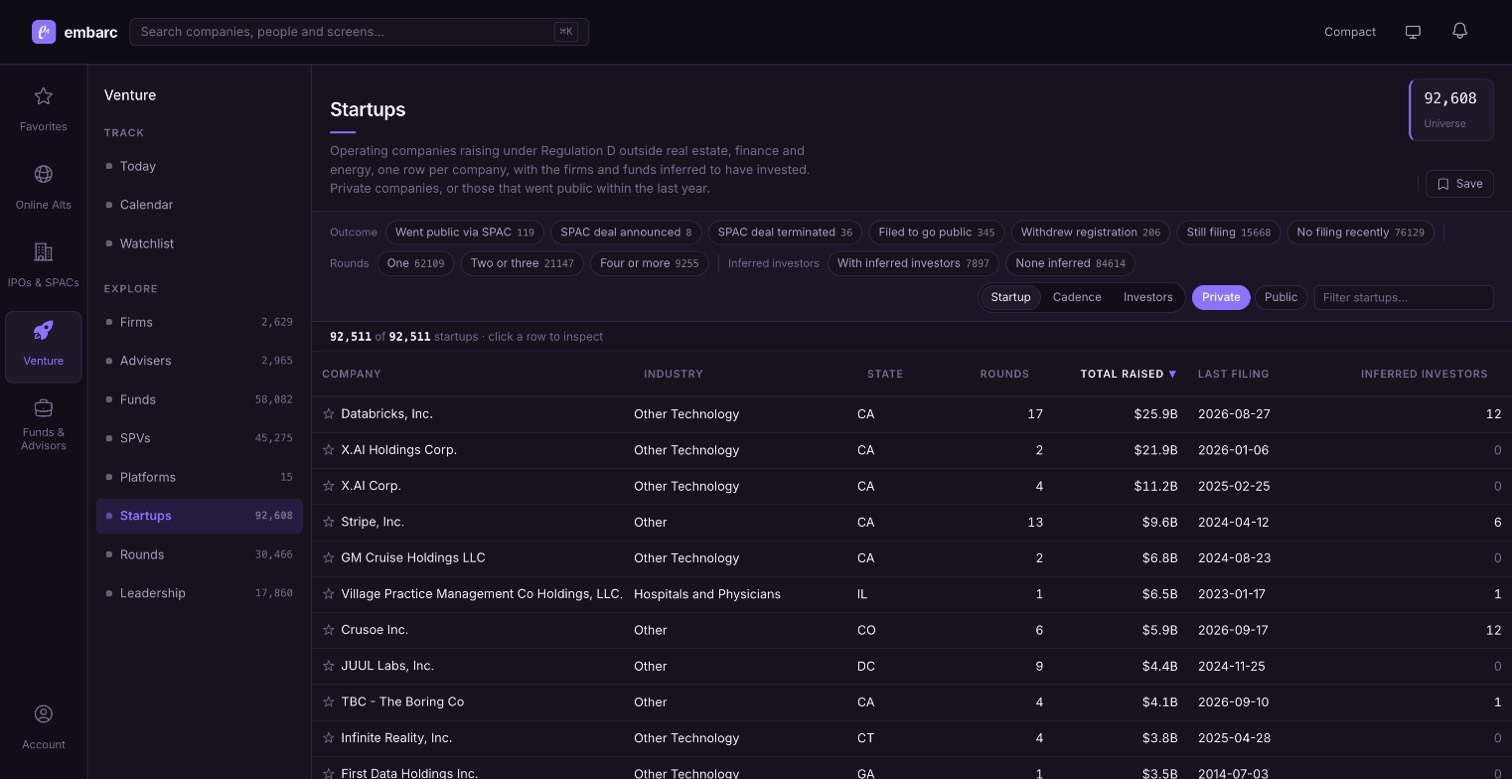Select the Still filing outcome chip
Viewport: 1512px width, 779px height.
tap(1228, 232)
